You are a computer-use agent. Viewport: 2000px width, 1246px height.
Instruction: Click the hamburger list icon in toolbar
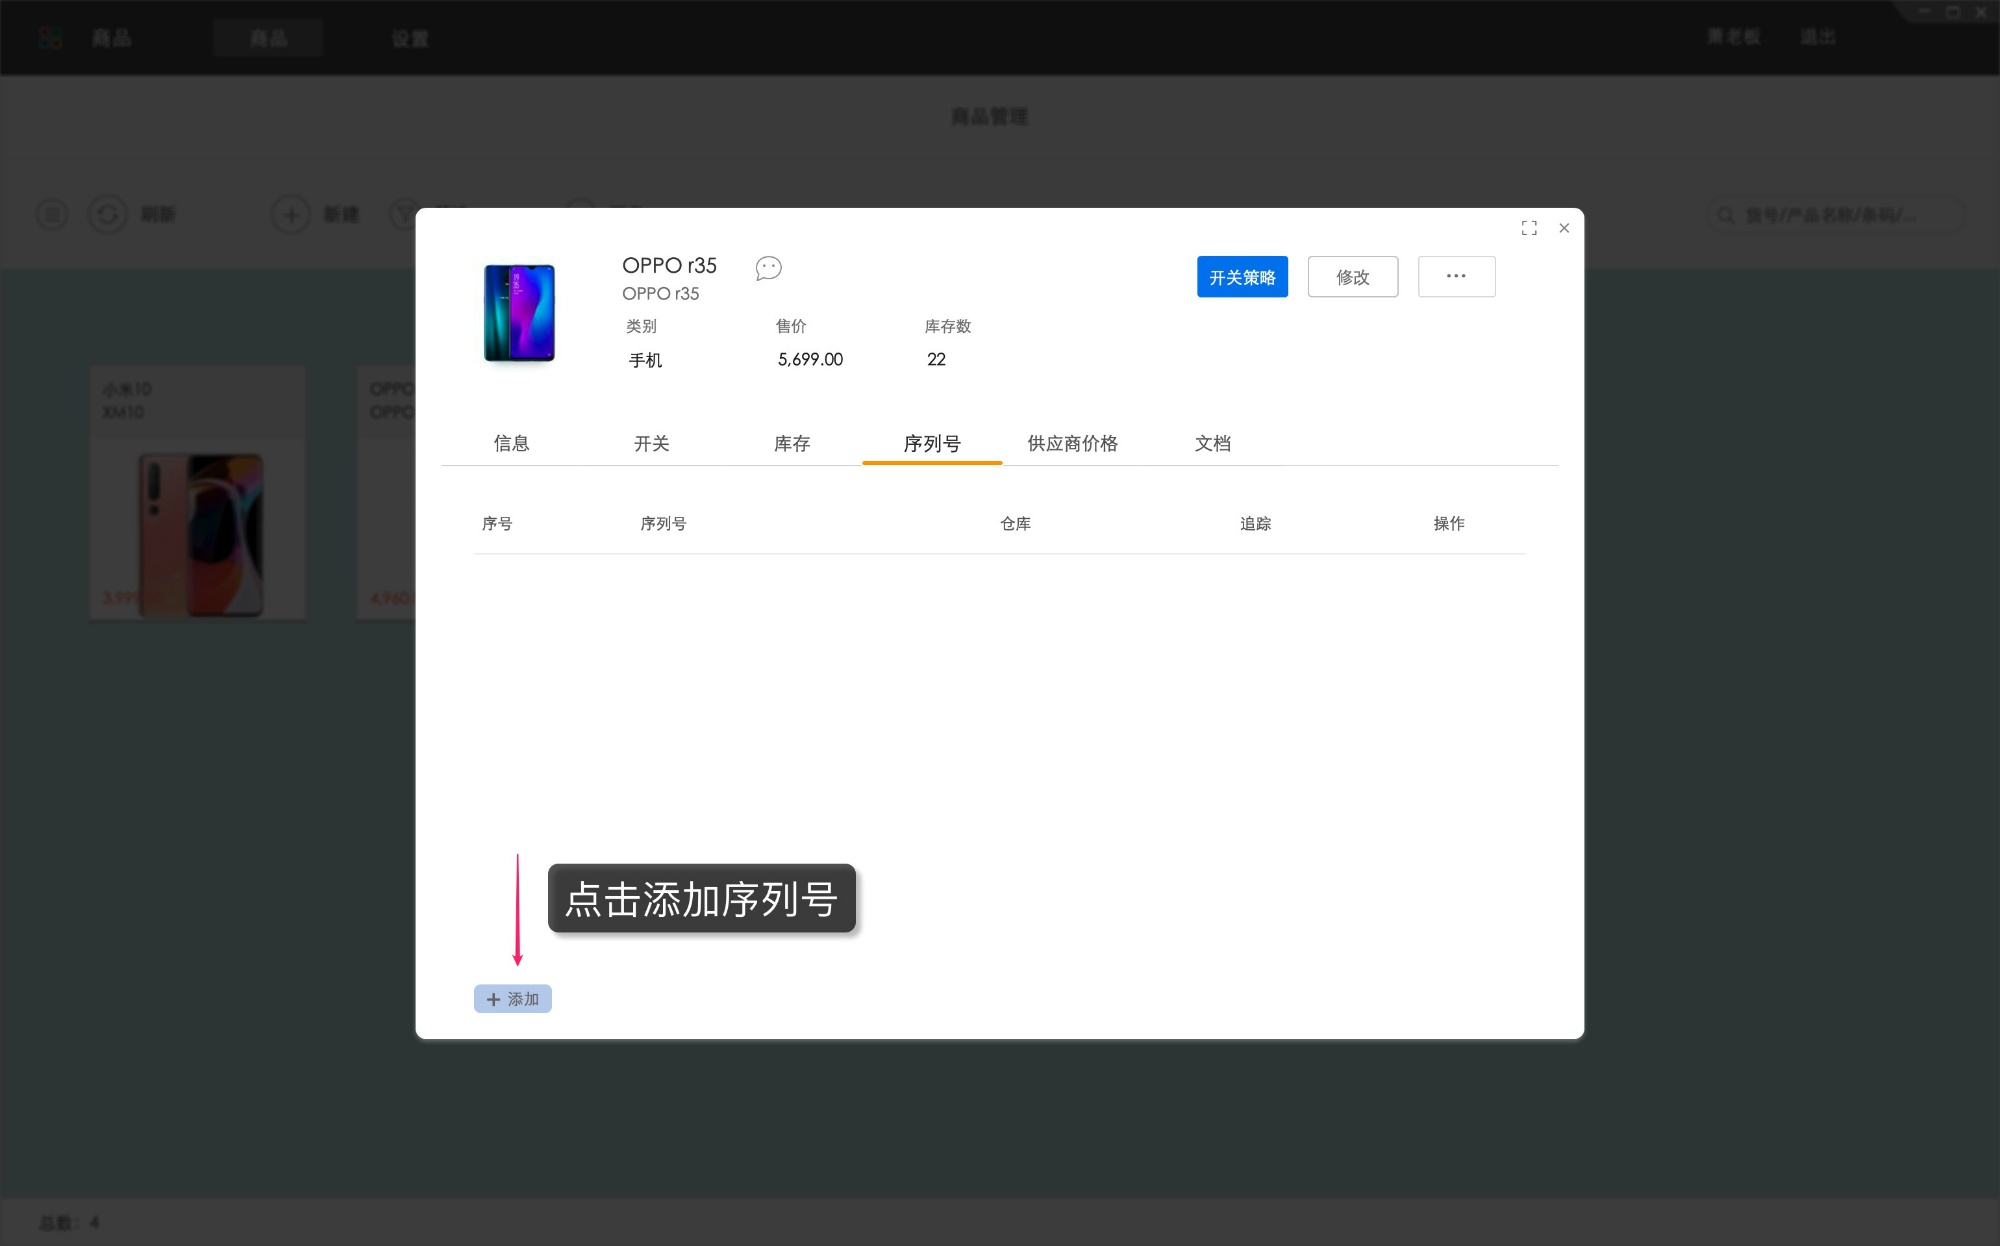coord(52,214)
